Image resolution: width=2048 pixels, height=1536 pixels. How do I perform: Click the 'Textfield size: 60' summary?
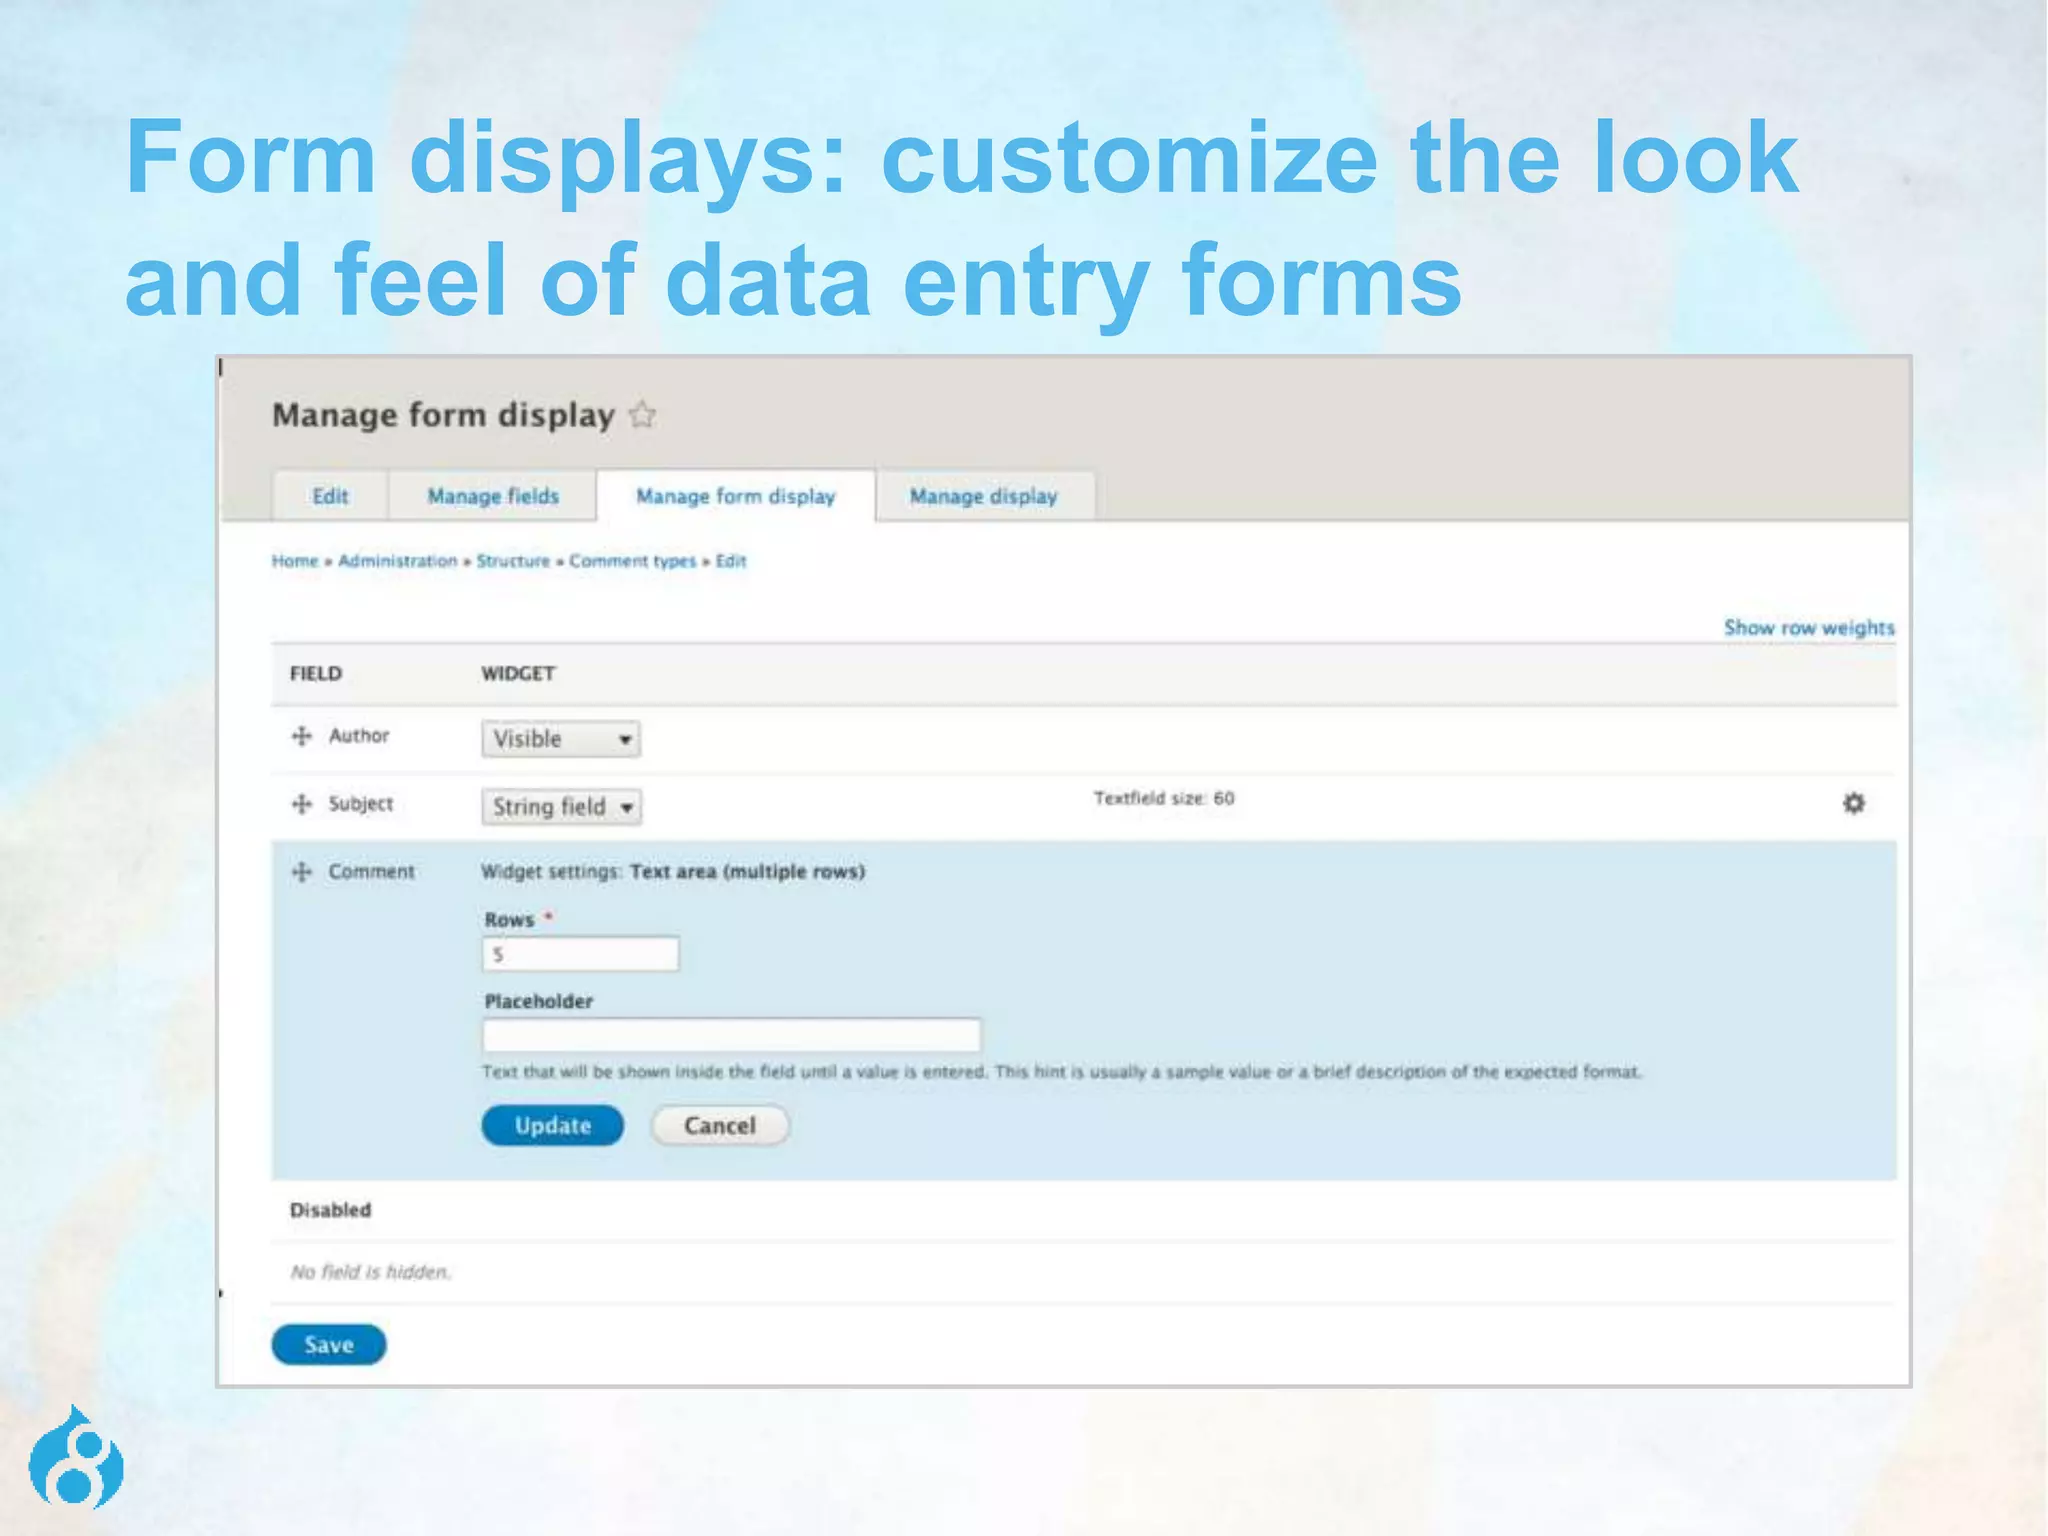point(1164,798)
